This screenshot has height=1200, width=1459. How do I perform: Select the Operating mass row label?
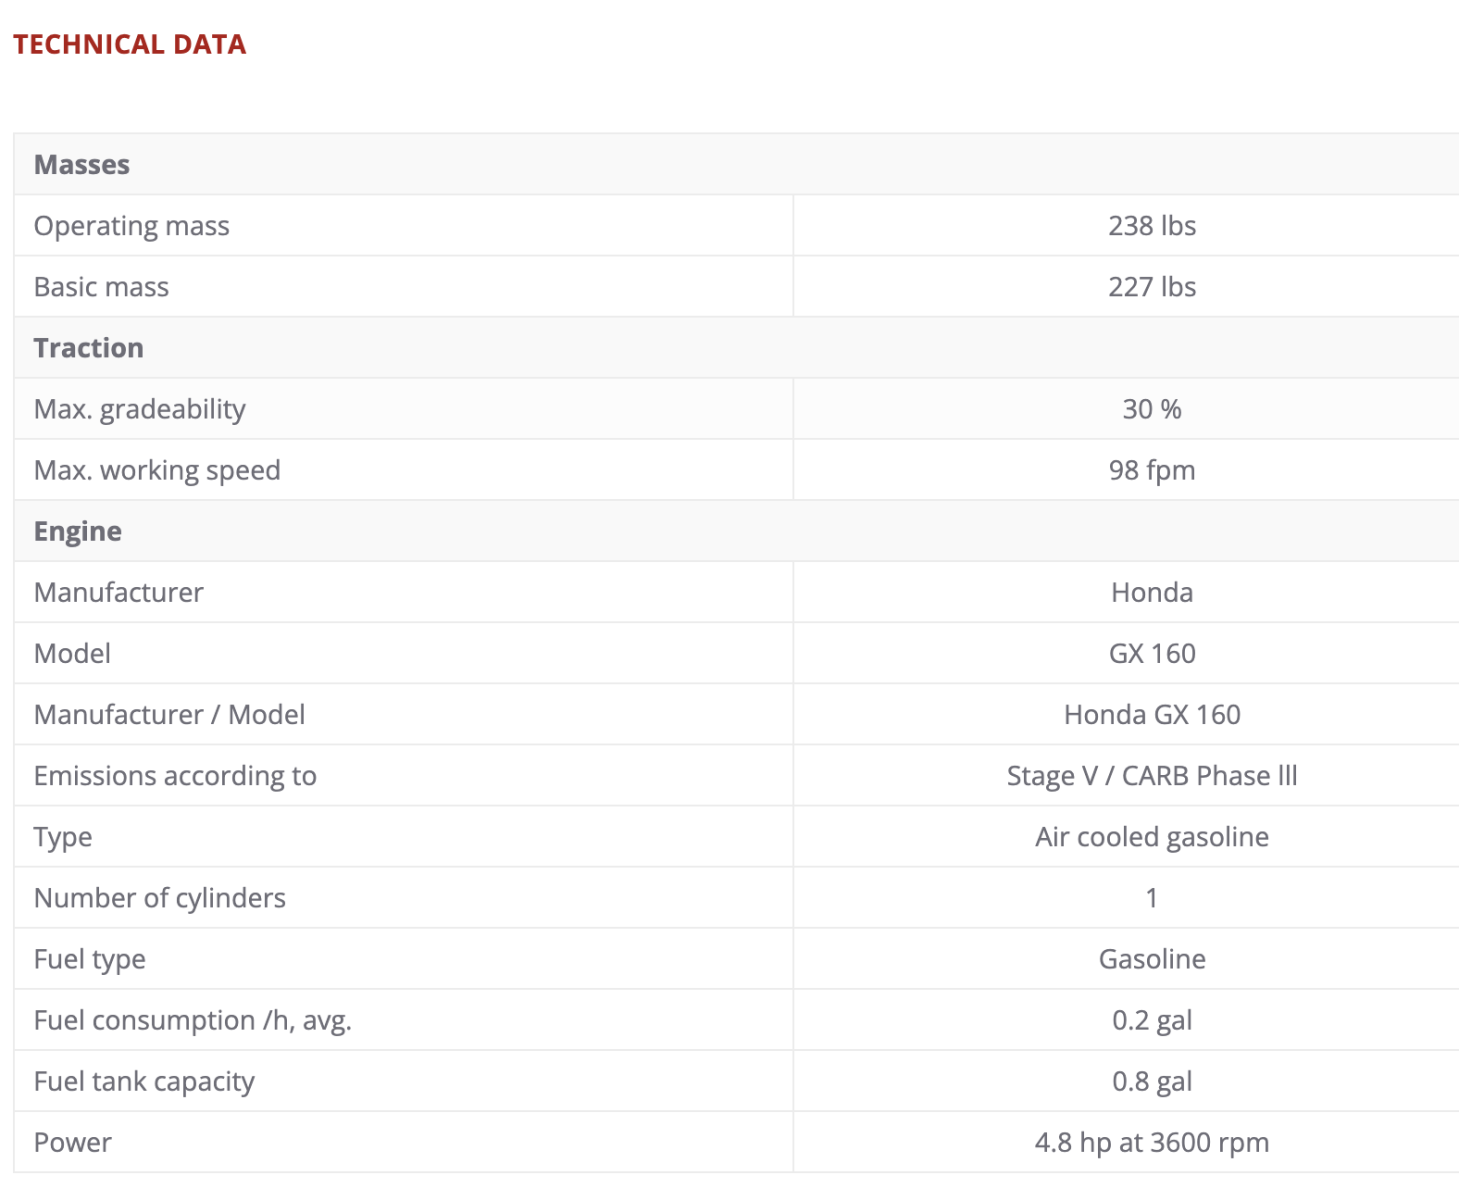click(x=131, y=226)
